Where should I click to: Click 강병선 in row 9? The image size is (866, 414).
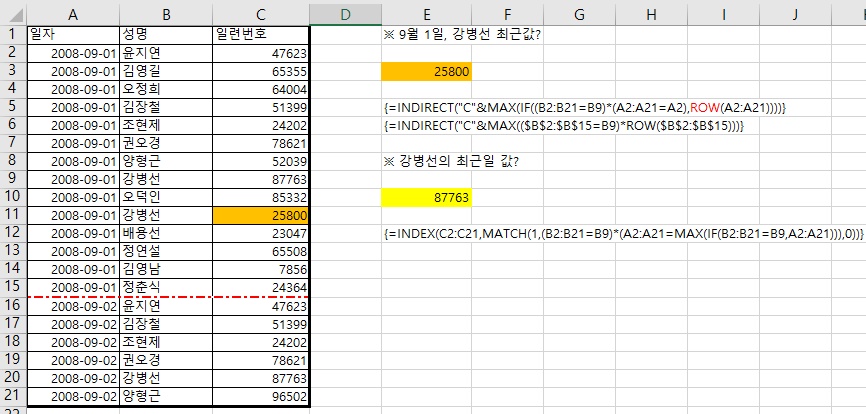(x=165, y=179)
